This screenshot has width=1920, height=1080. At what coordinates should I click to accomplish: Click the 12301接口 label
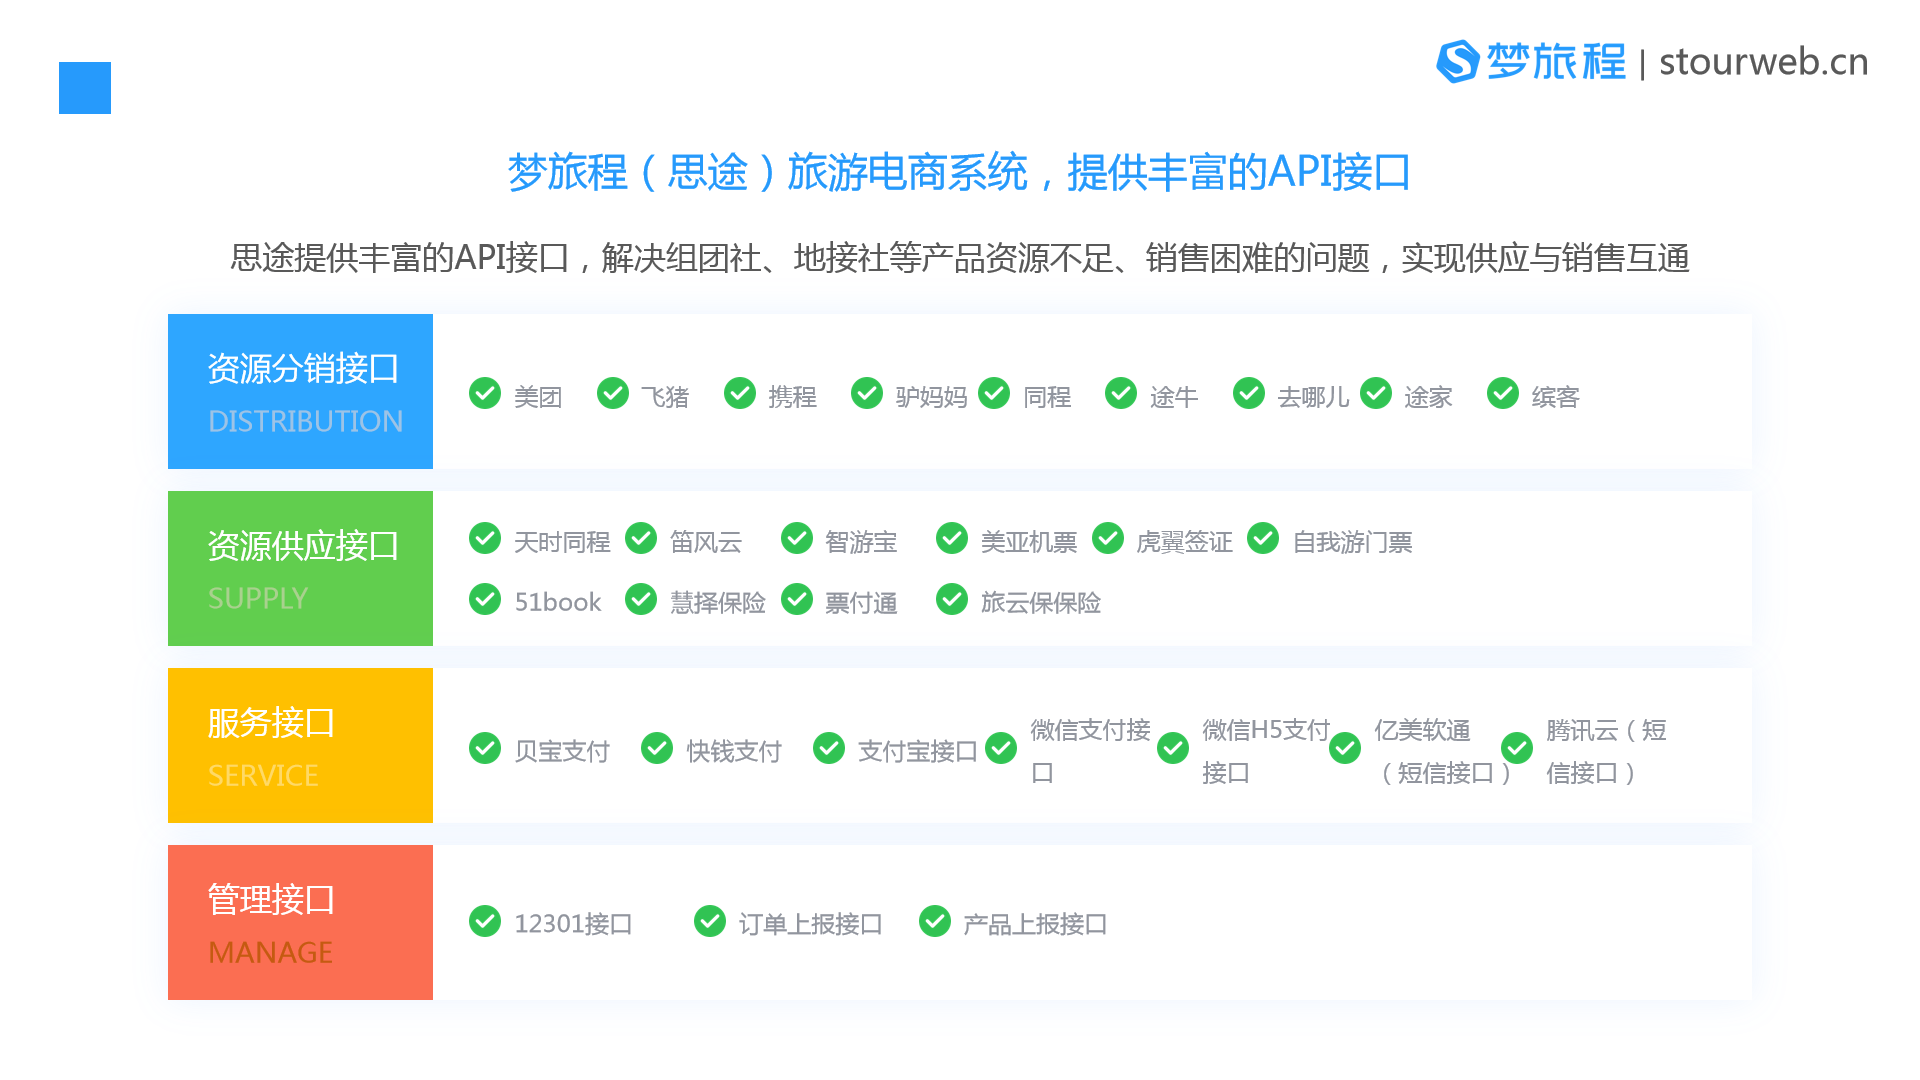pyautogui.click(x=573, y=924)
